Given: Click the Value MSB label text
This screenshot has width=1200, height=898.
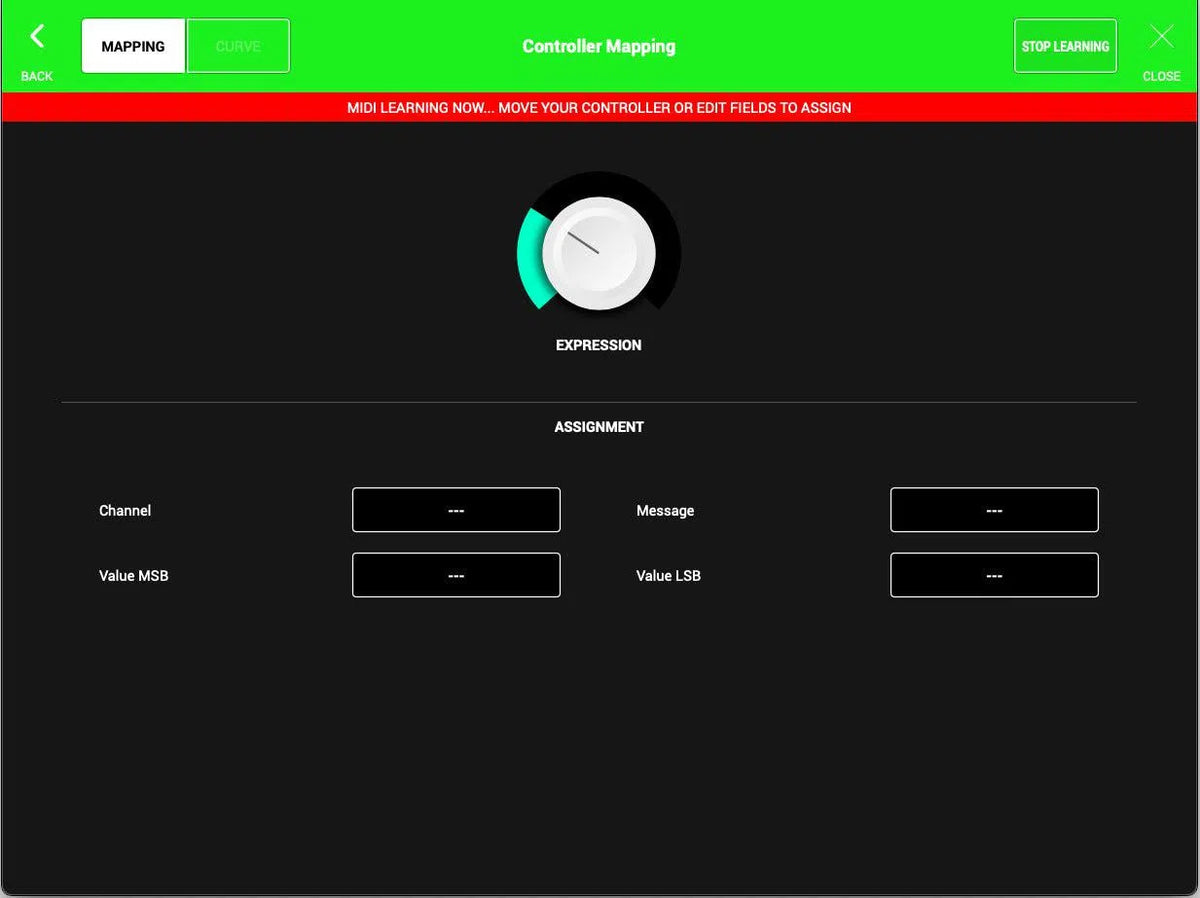Looking at the screenshot, I should (x=133, y=575).
